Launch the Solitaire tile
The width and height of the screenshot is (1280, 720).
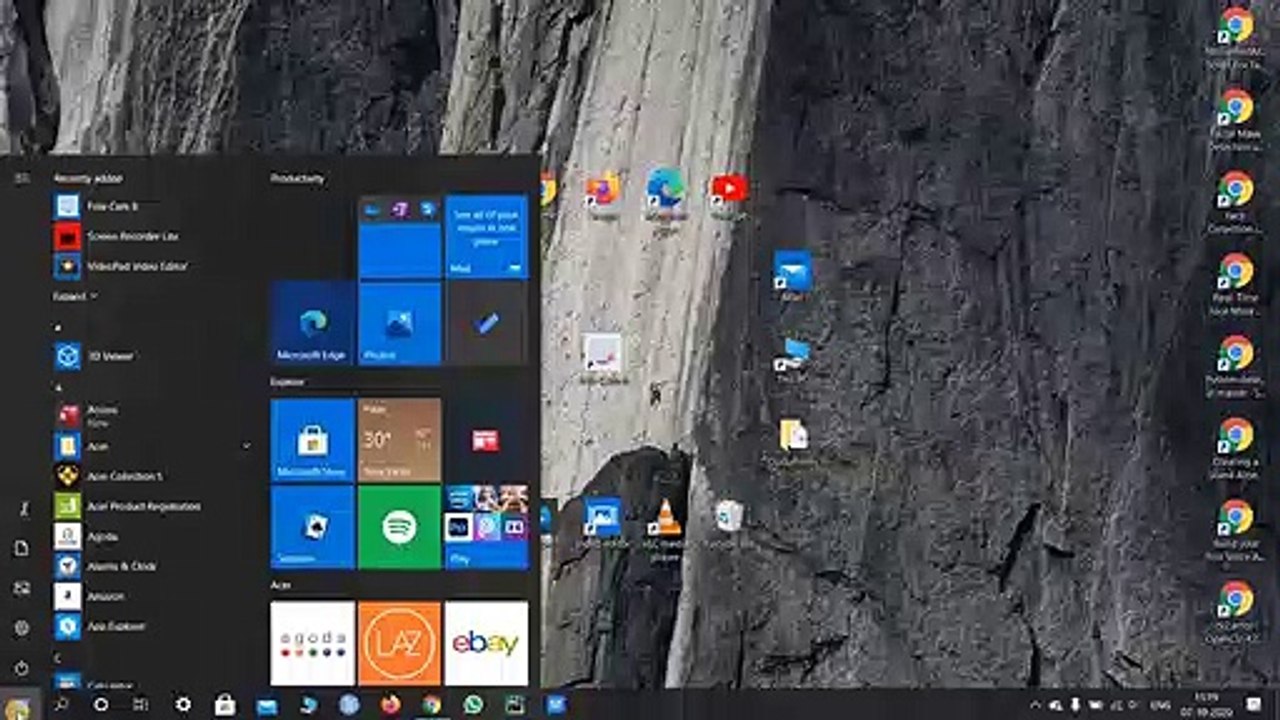[312, 527]
